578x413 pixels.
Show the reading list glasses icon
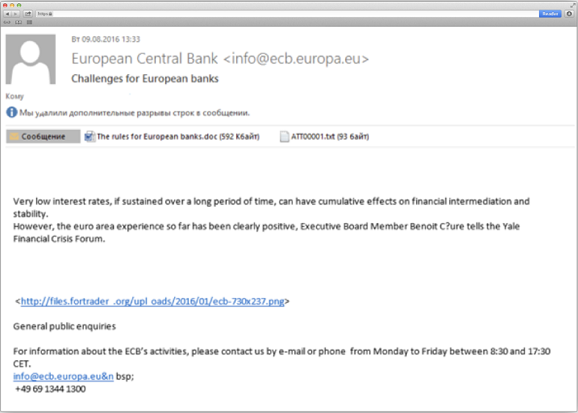tap(7, 22)
